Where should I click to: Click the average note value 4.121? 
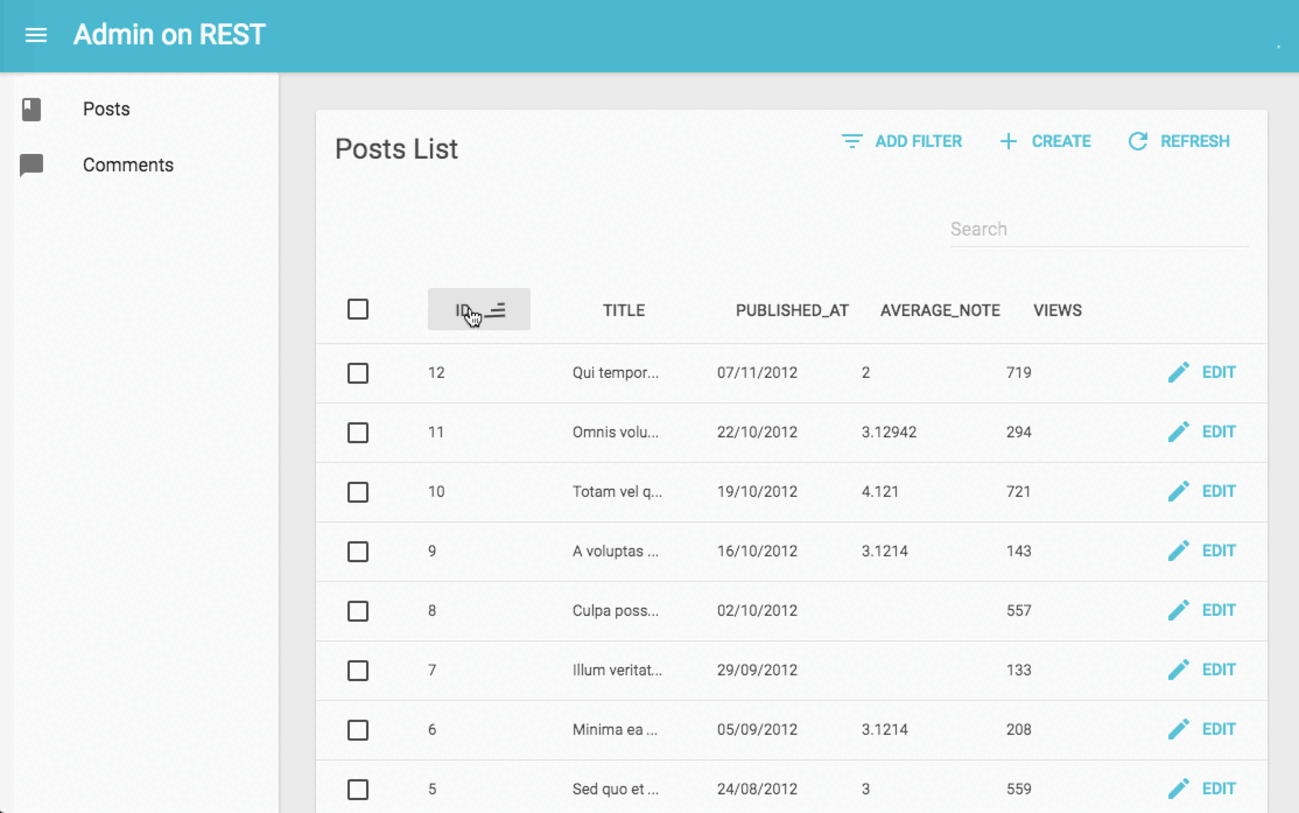tap(880, 492)
